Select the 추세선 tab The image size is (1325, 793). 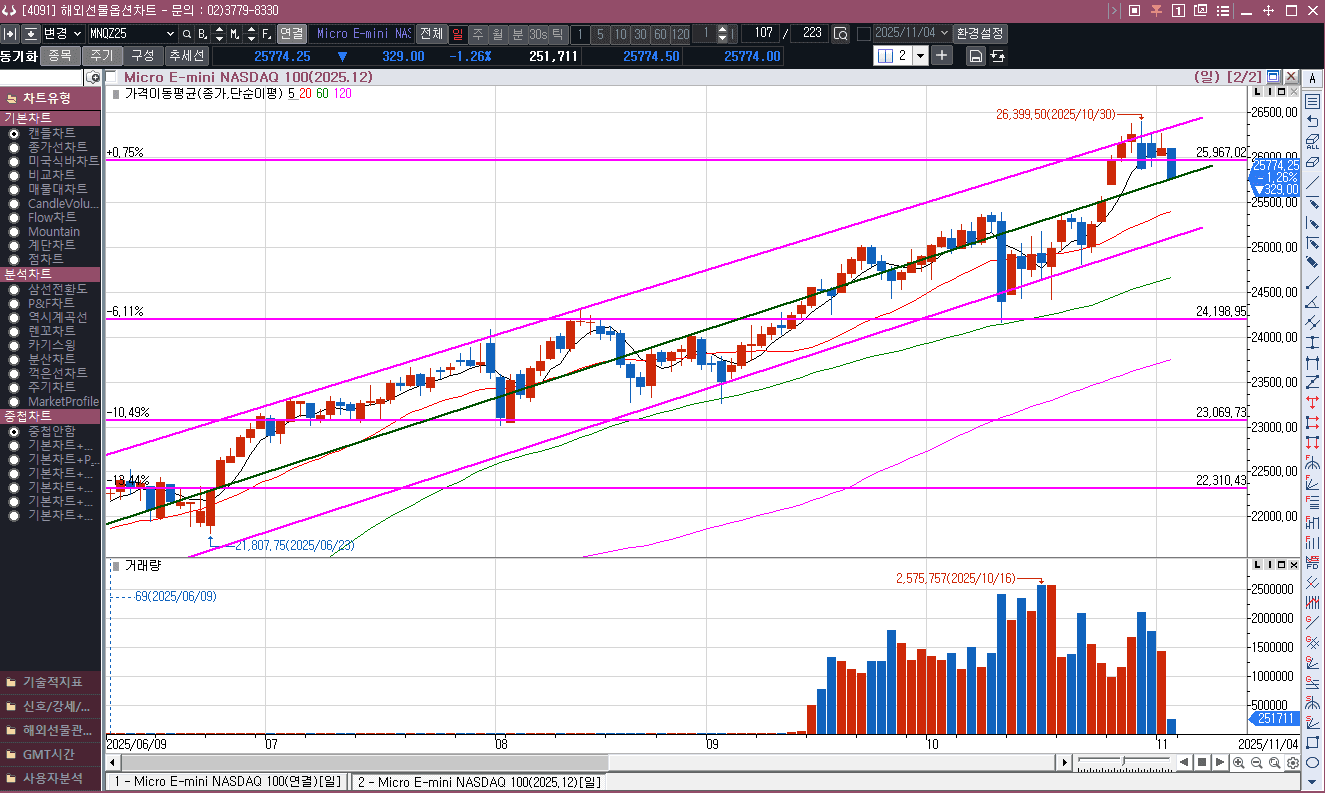187,56
